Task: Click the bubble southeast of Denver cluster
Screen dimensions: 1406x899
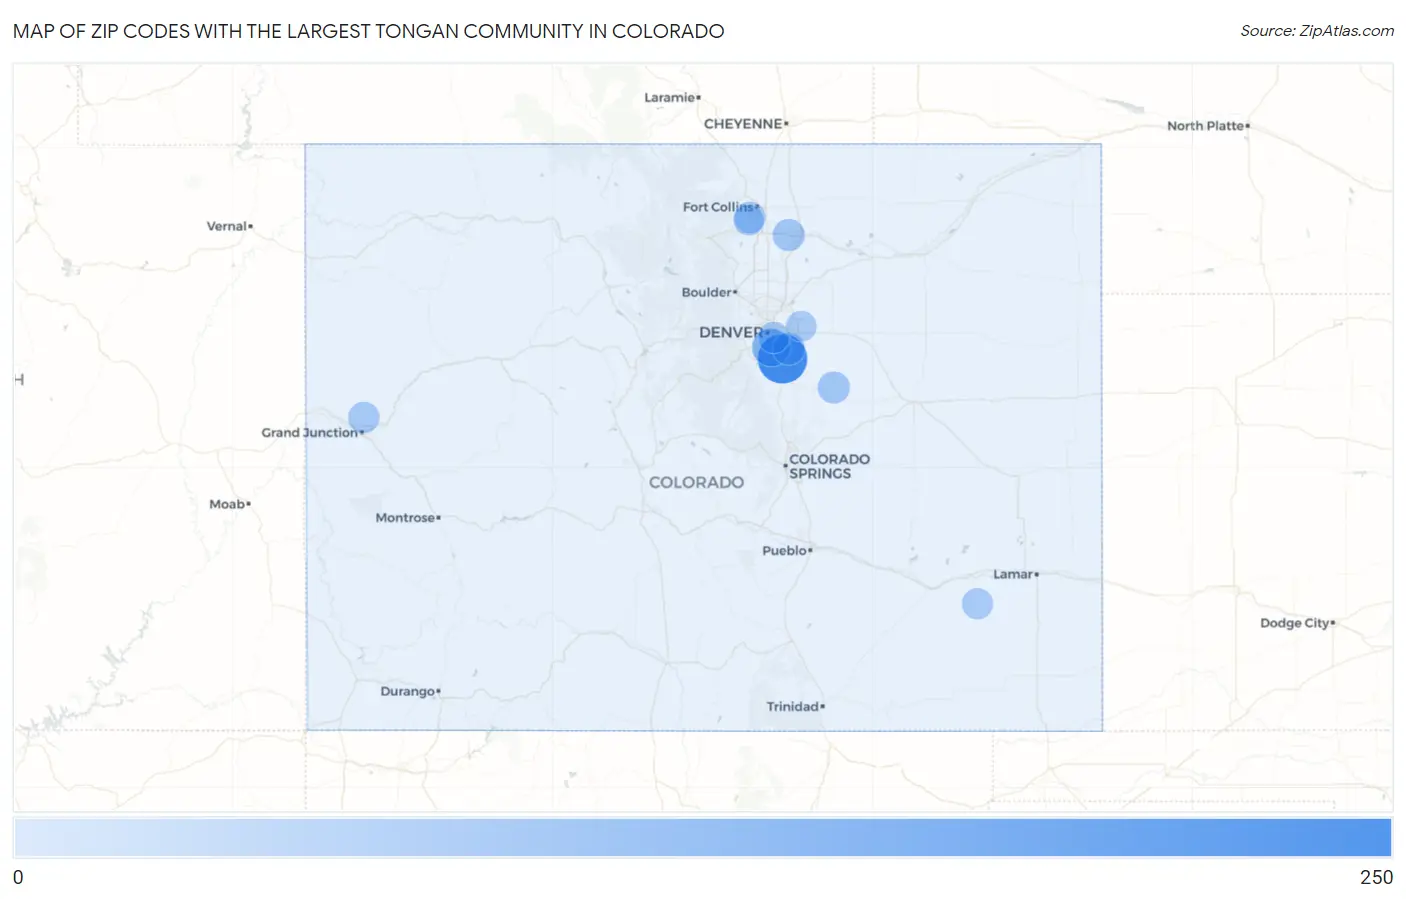Action: coord(834,387)
